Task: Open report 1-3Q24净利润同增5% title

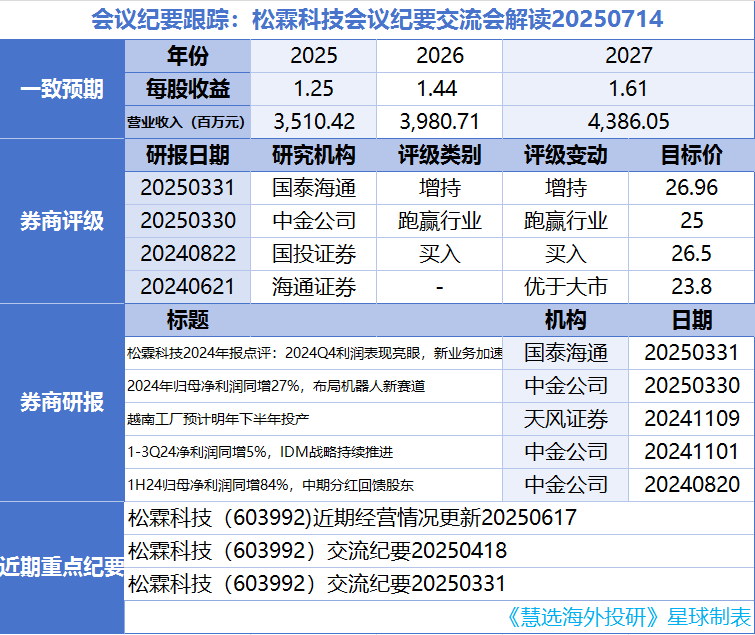Action: 313,452
